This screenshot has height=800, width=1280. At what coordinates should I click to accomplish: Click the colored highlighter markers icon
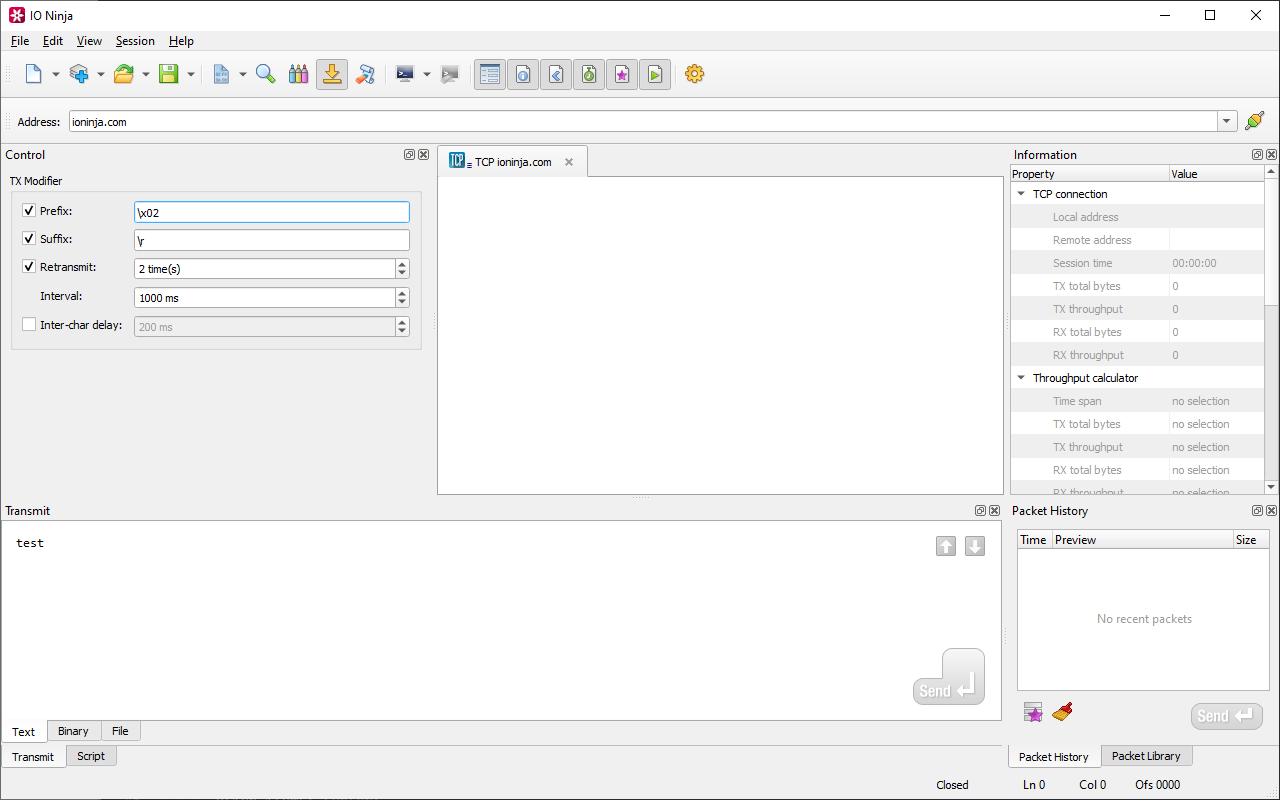coord(298,74)
